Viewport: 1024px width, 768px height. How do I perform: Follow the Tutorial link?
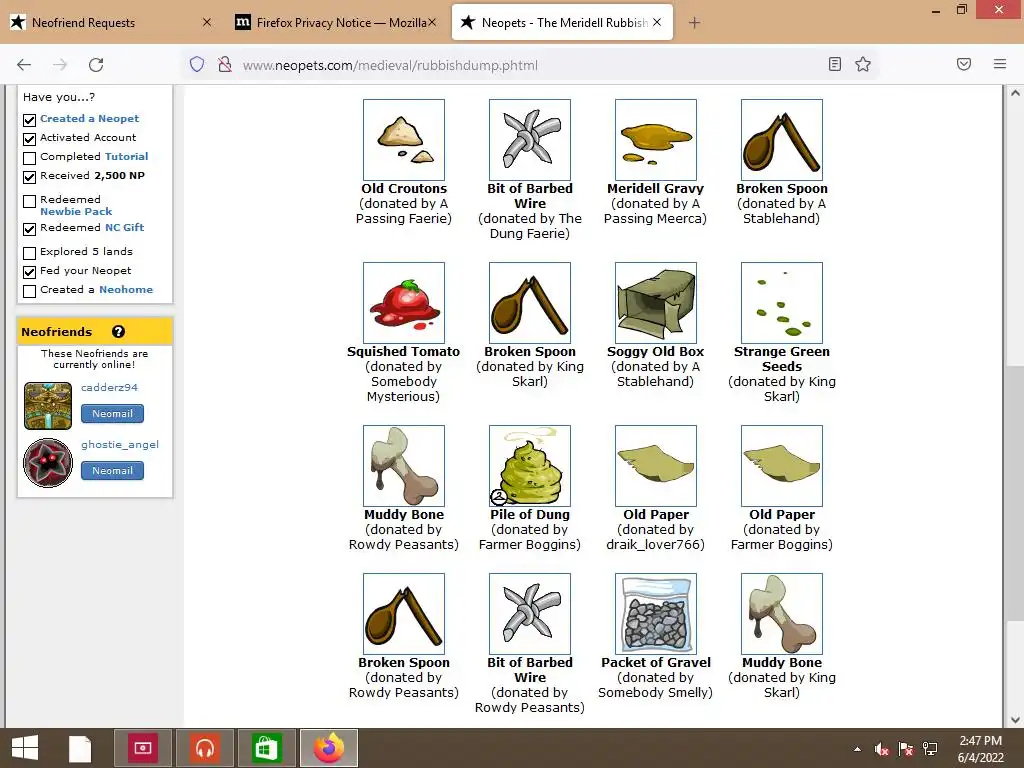click(x=127, y=157)
